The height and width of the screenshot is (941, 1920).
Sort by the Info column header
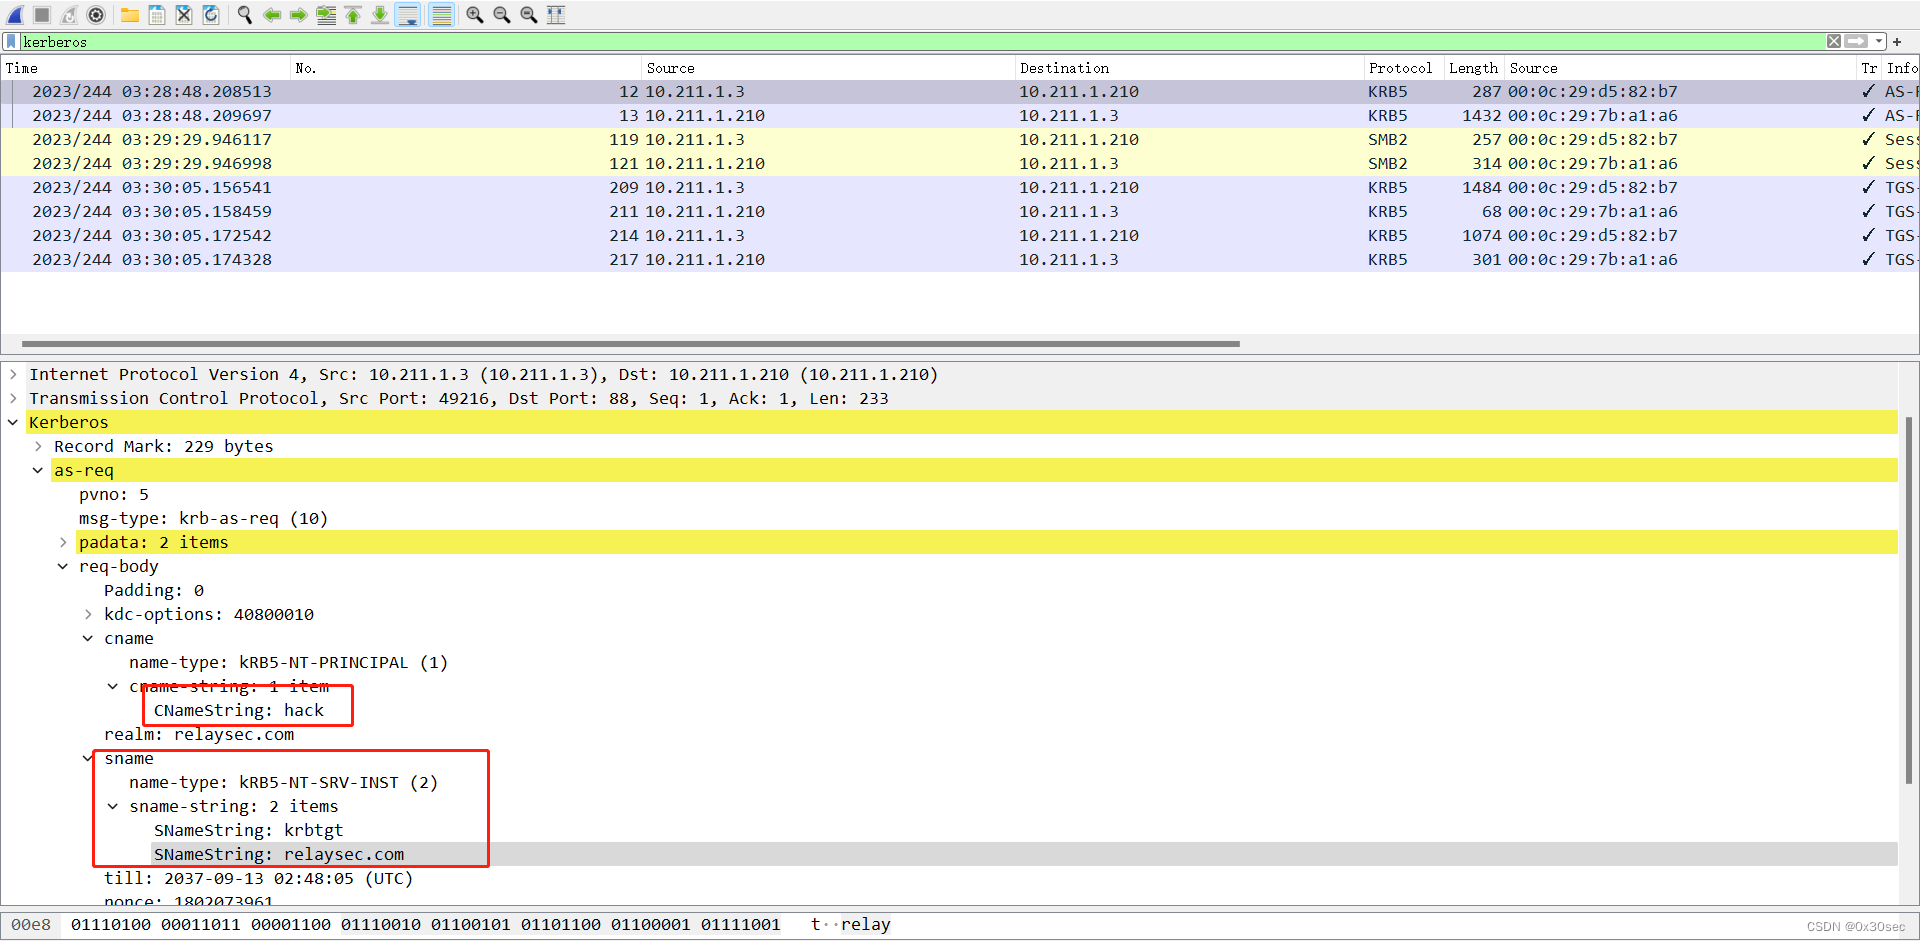coord(1901,68)
